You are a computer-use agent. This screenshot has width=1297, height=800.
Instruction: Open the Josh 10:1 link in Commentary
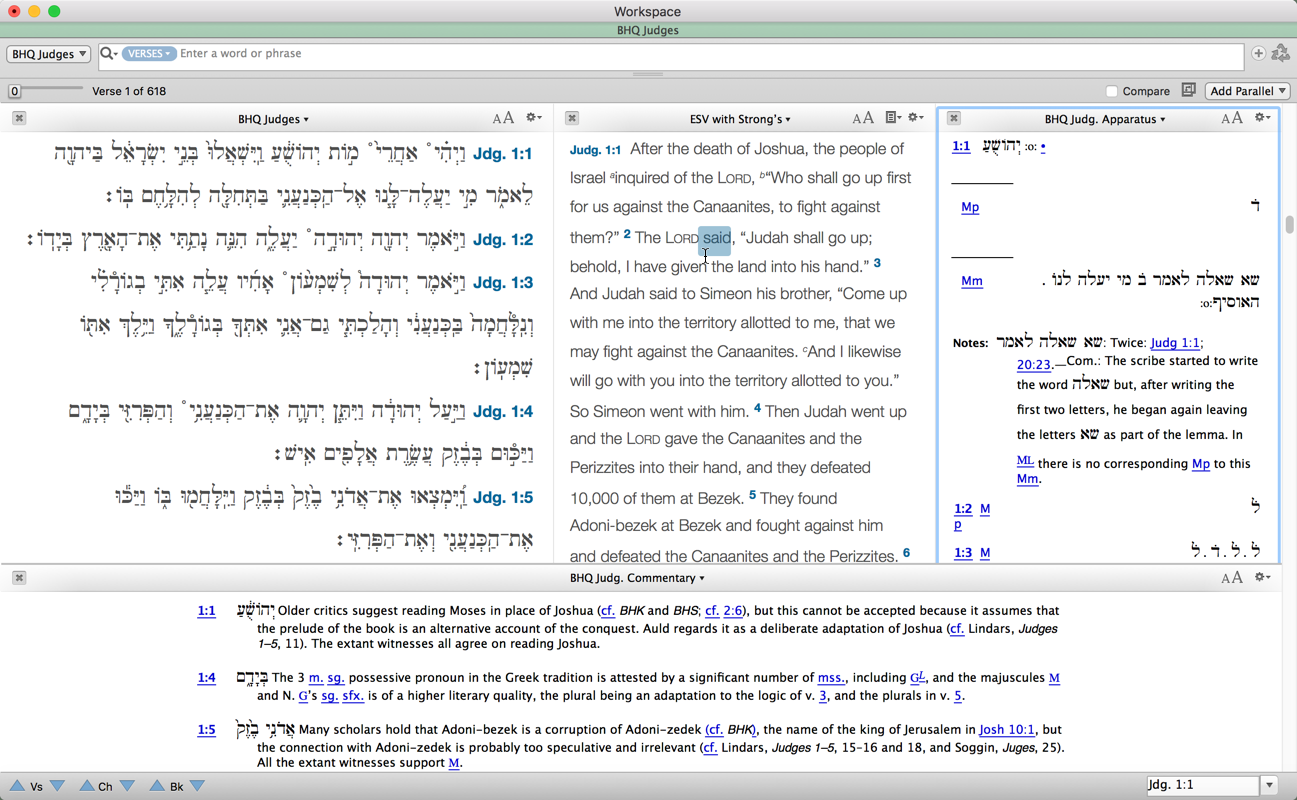click(1007, 730)
